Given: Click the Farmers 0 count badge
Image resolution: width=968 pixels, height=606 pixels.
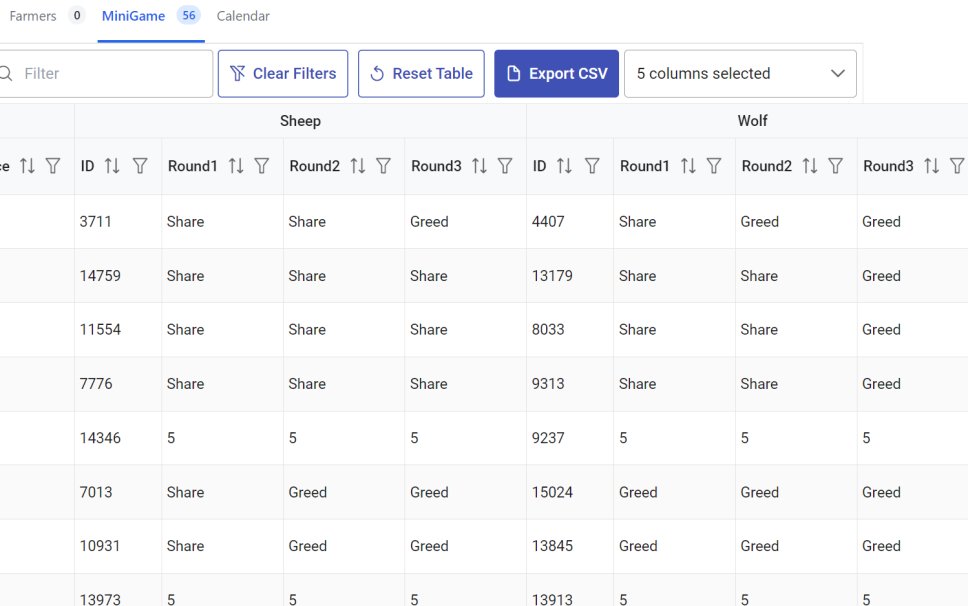Looking at the screenshot, I should tap(77, 15).
